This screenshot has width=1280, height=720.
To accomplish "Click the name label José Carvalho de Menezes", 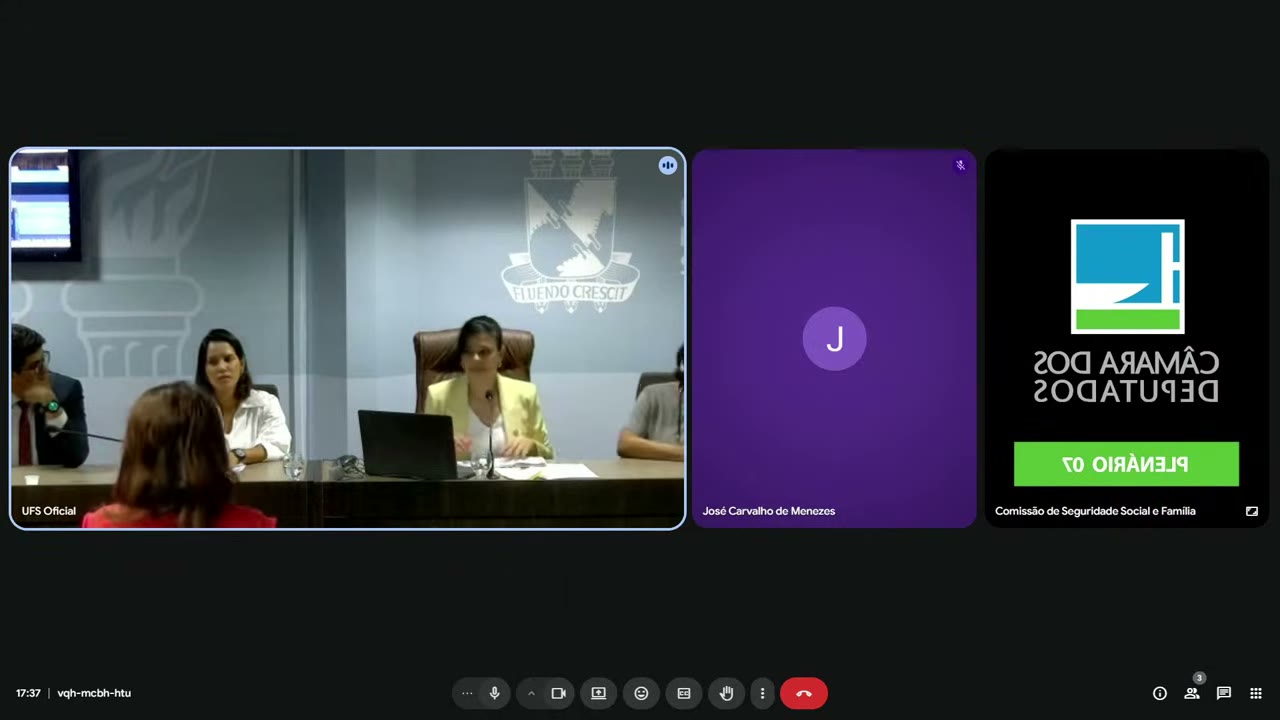I will click(x=769, y=511).
